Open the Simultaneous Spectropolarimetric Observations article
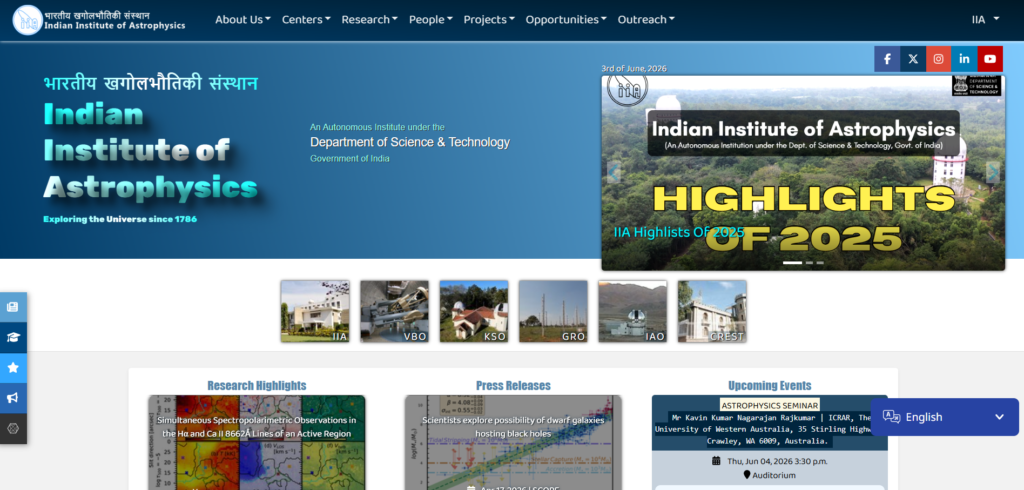Screen dimensions: 1024x490 (257, 427)
